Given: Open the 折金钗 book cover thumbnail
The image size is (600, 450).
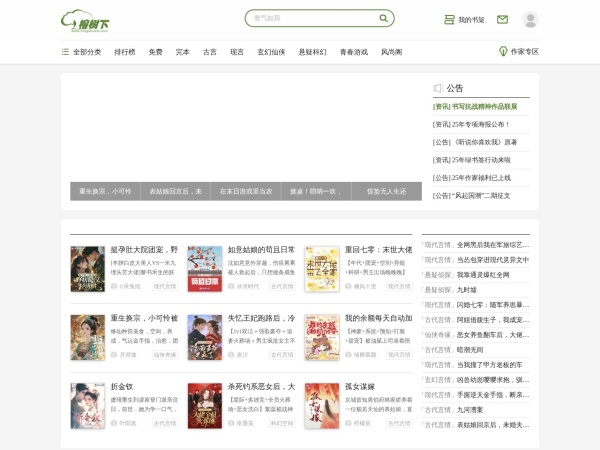Looking at the screenshot, I should pos(87,406).
